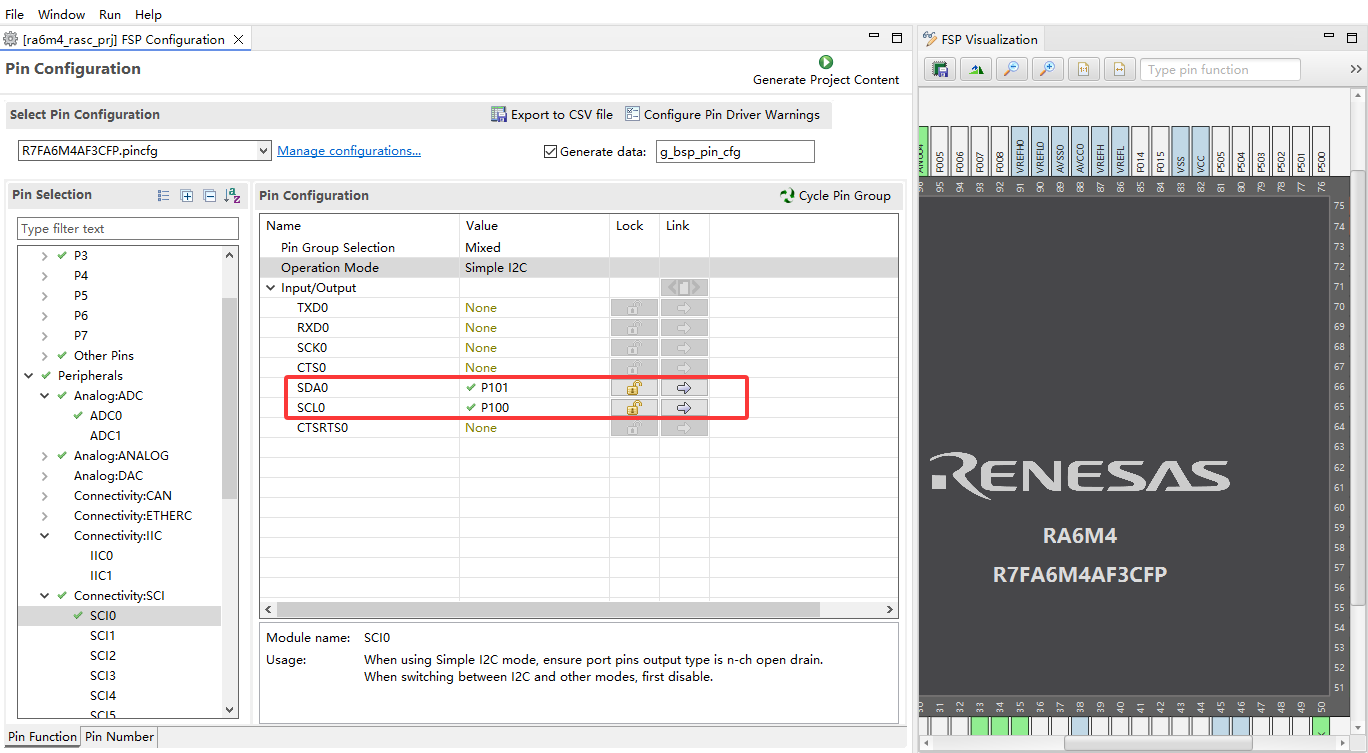Switch to the Pin Number tab

(119, 737)
